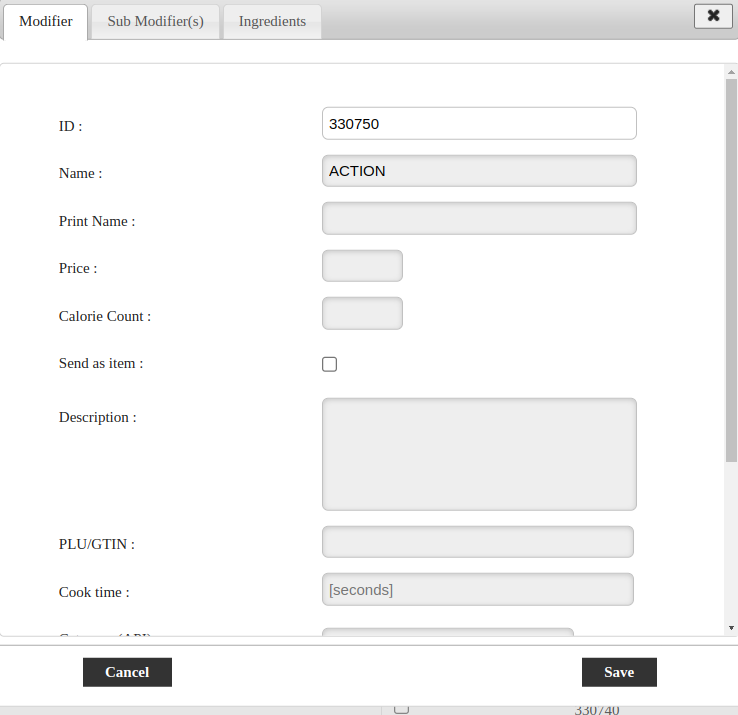Image resolution: width=738 pixels, height=715 pixels.
Task: Enable the Send as item checkbox
Action: point(330,364)
